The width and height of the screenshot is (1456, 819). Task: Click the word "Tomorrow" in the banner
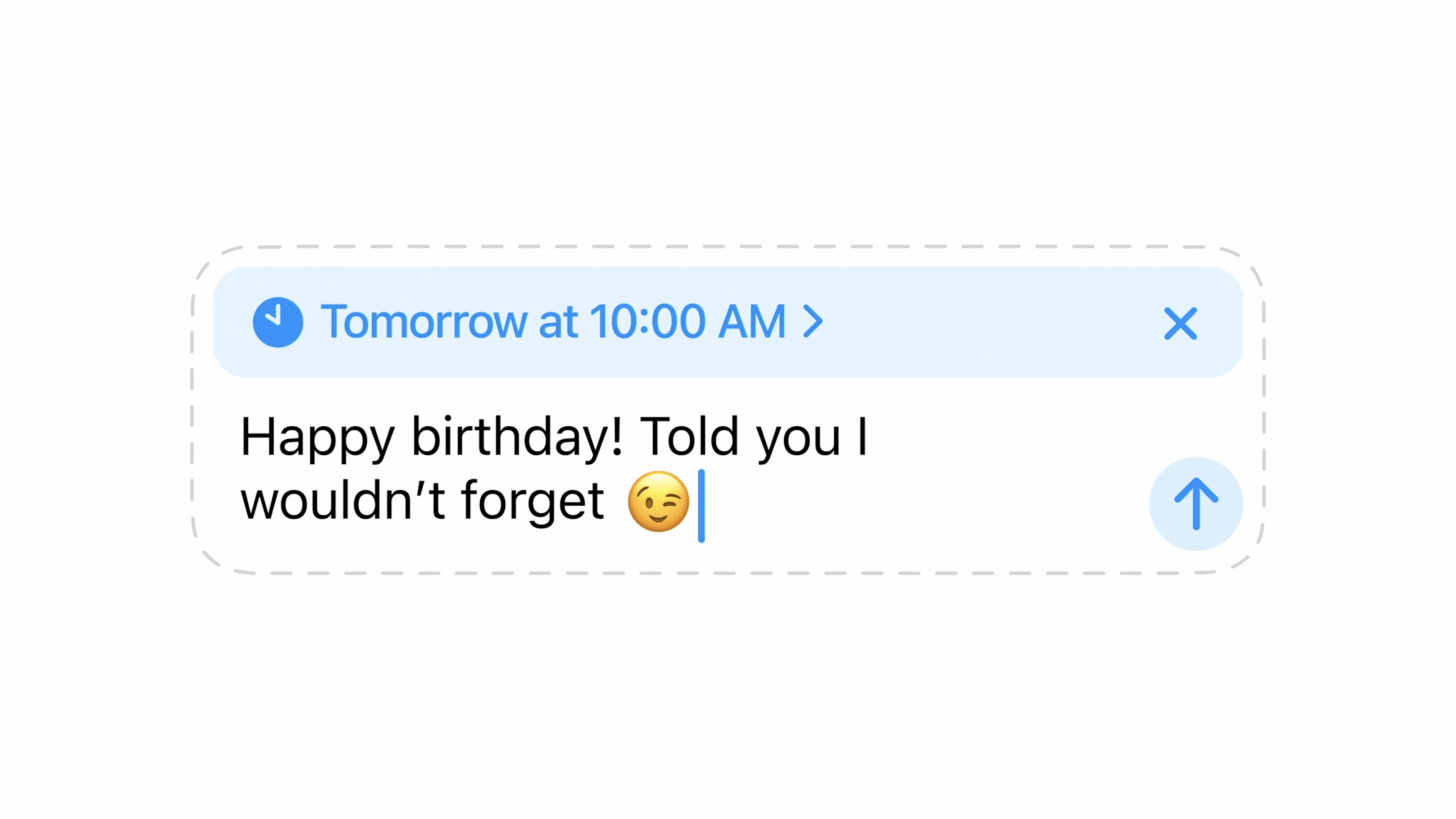point(423,322)
